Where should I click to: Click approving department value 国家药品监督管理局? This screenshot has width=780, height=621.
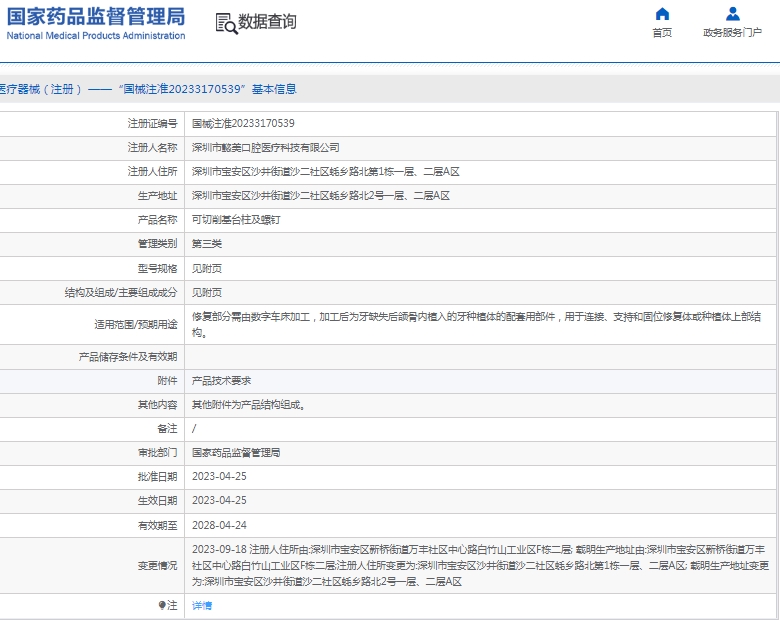236,453
